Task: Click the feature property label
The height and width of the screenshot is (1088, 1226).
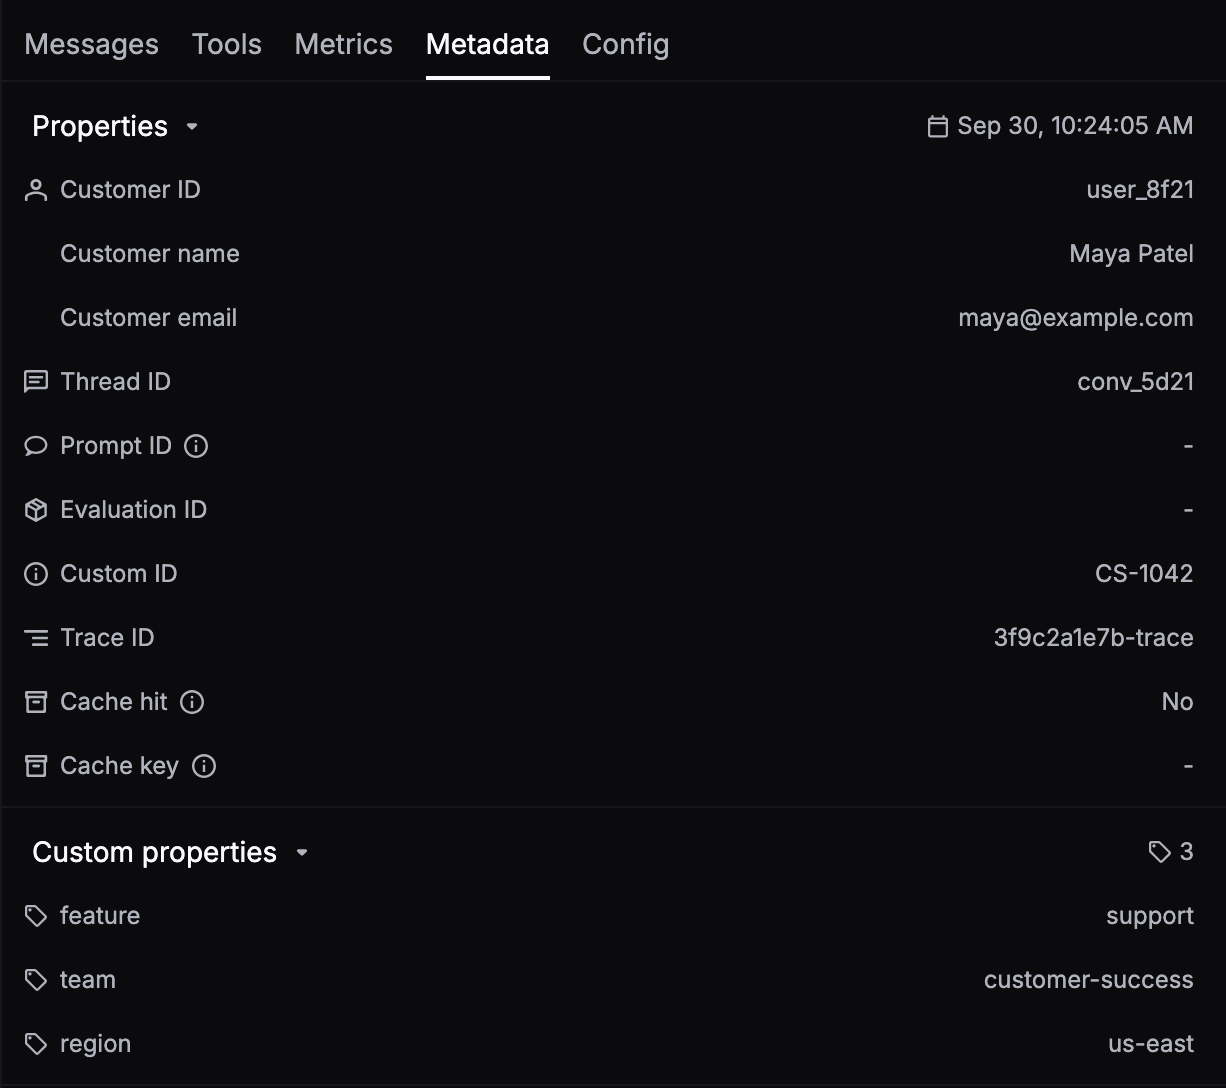Action: pos(100,916)
